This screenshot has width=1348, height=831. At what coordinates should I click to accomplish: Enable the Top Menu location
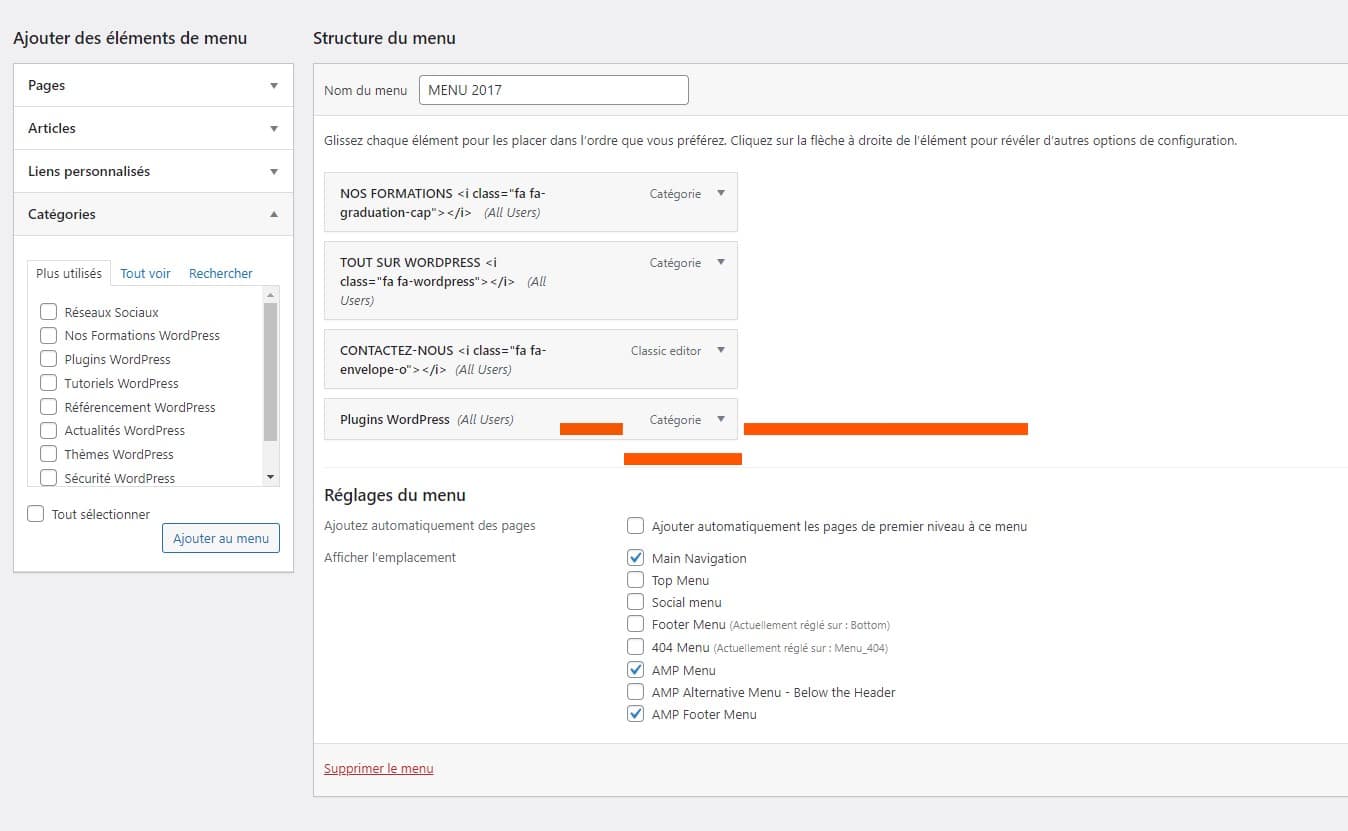(635, 580)
